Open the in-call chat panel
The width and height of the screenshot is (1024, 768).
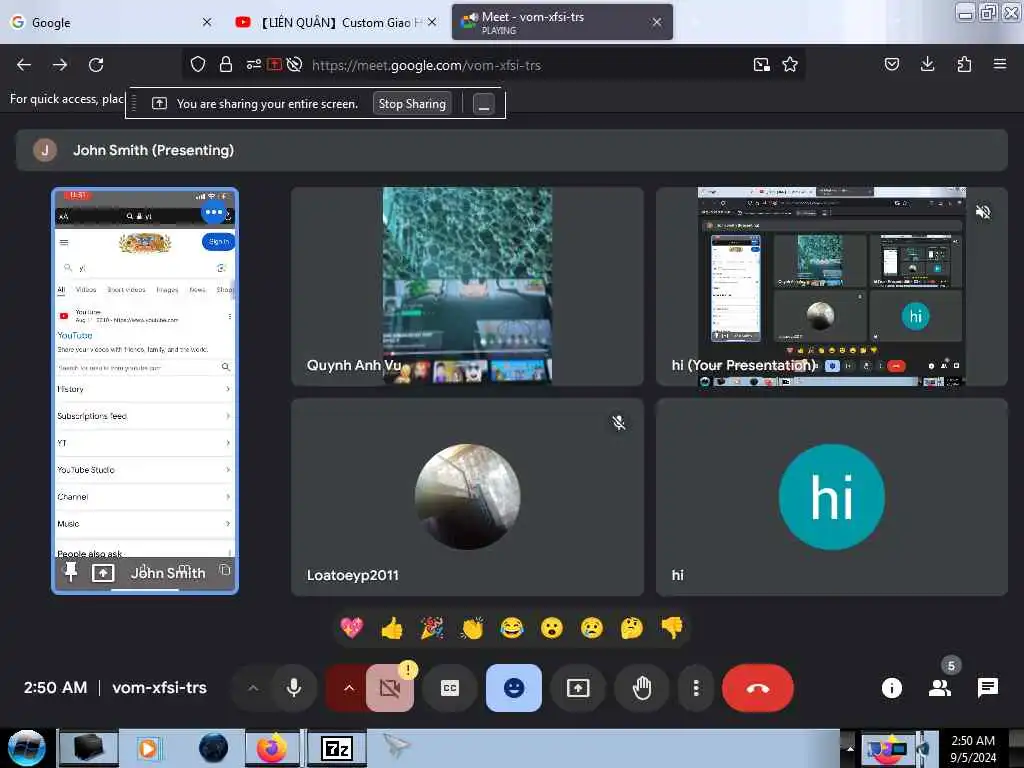[x=987, y=688]
